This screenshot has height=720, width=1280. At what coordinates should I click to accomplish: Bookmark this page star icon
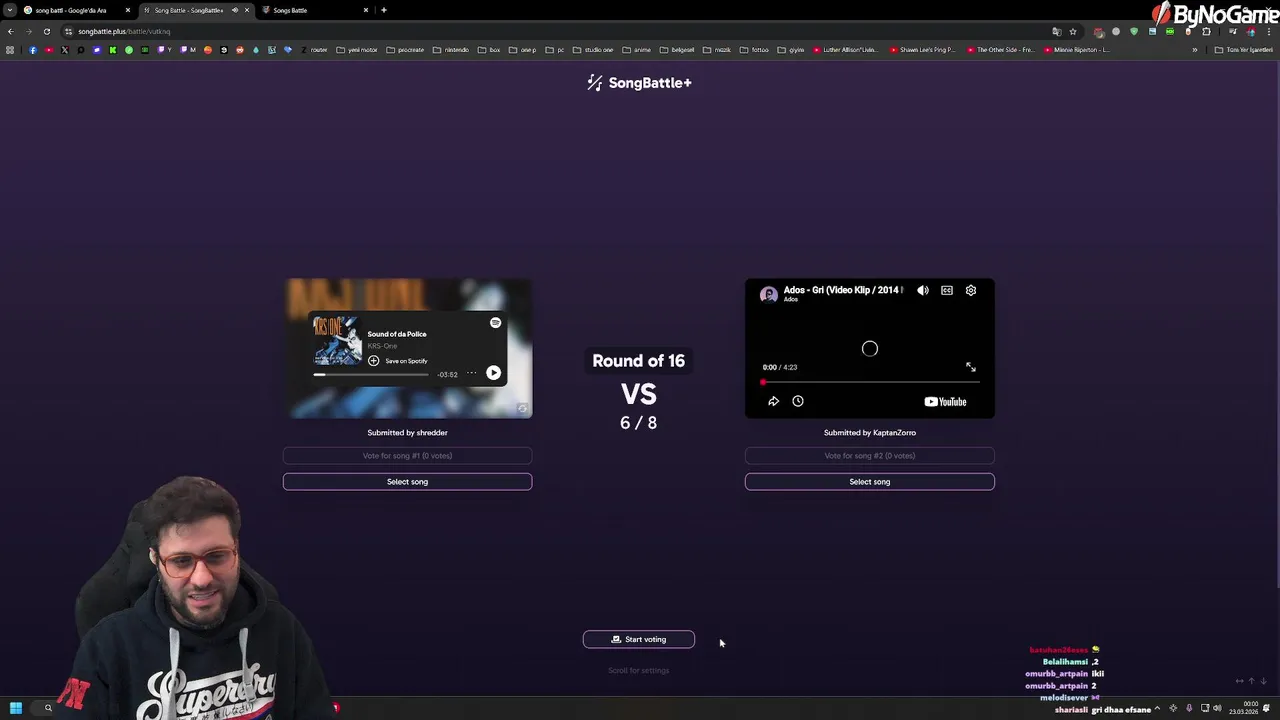coord(1073,31)
